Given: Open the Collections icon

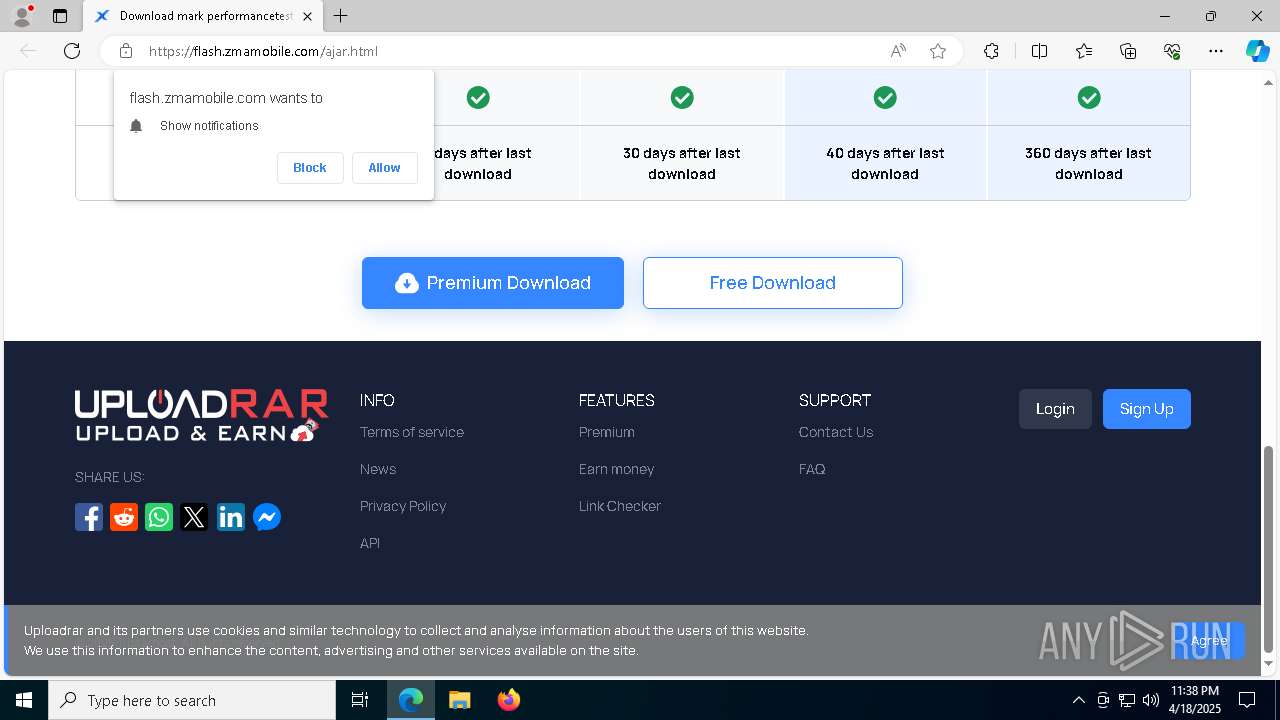Looking at the screenshot, I should [x=1128, y=51].
